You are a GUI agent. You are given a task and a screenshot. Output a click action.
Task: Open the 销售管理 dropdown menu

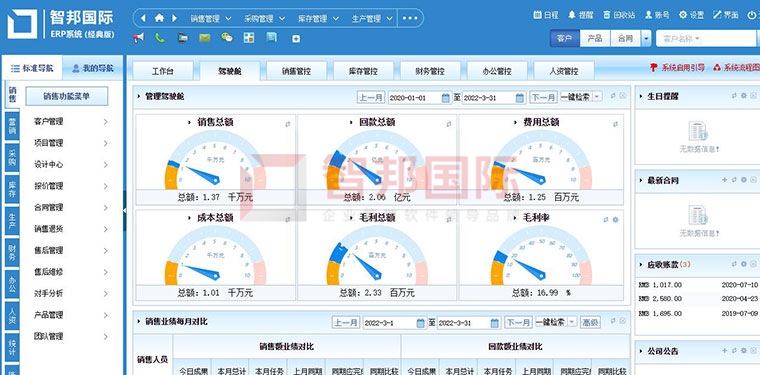tap(211, 18)
